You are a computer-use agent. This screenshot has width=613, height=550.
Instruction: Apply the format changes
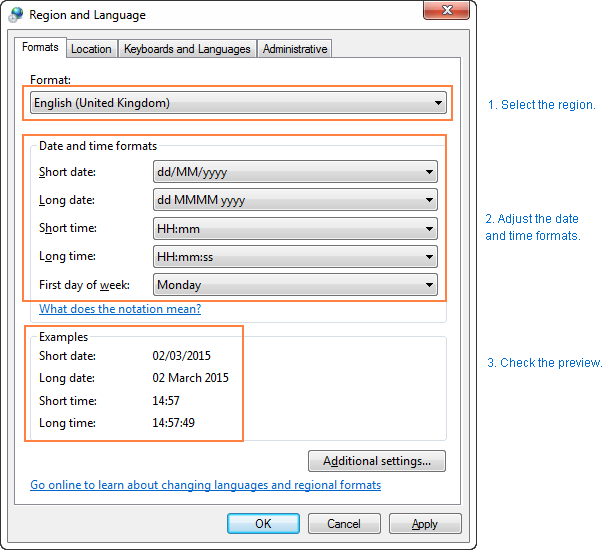point(425,523)
